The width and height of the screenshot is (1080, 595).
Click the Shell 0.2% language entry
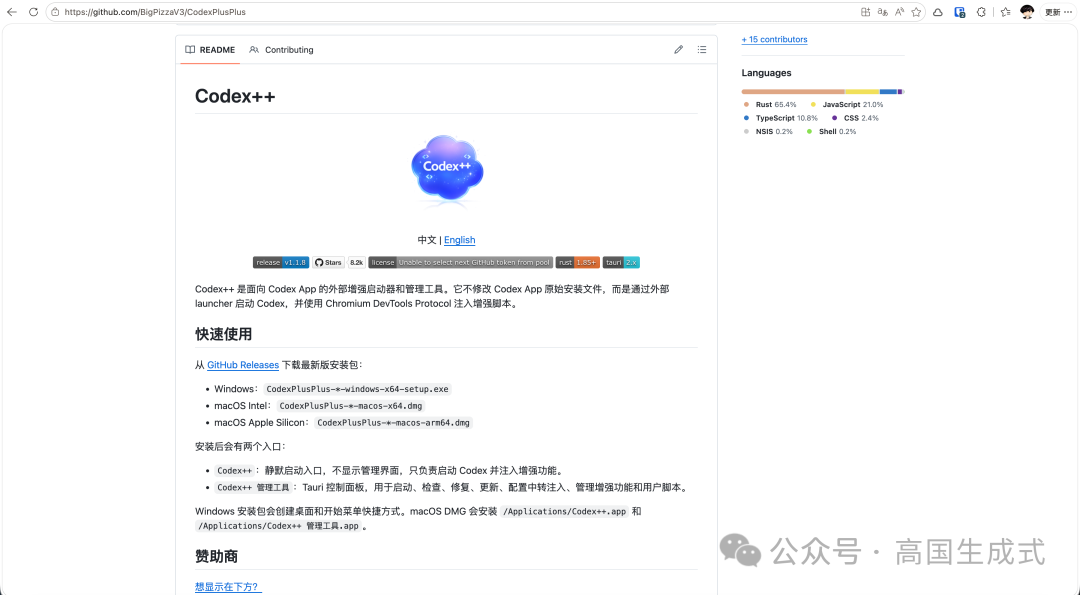pos(831,132)
